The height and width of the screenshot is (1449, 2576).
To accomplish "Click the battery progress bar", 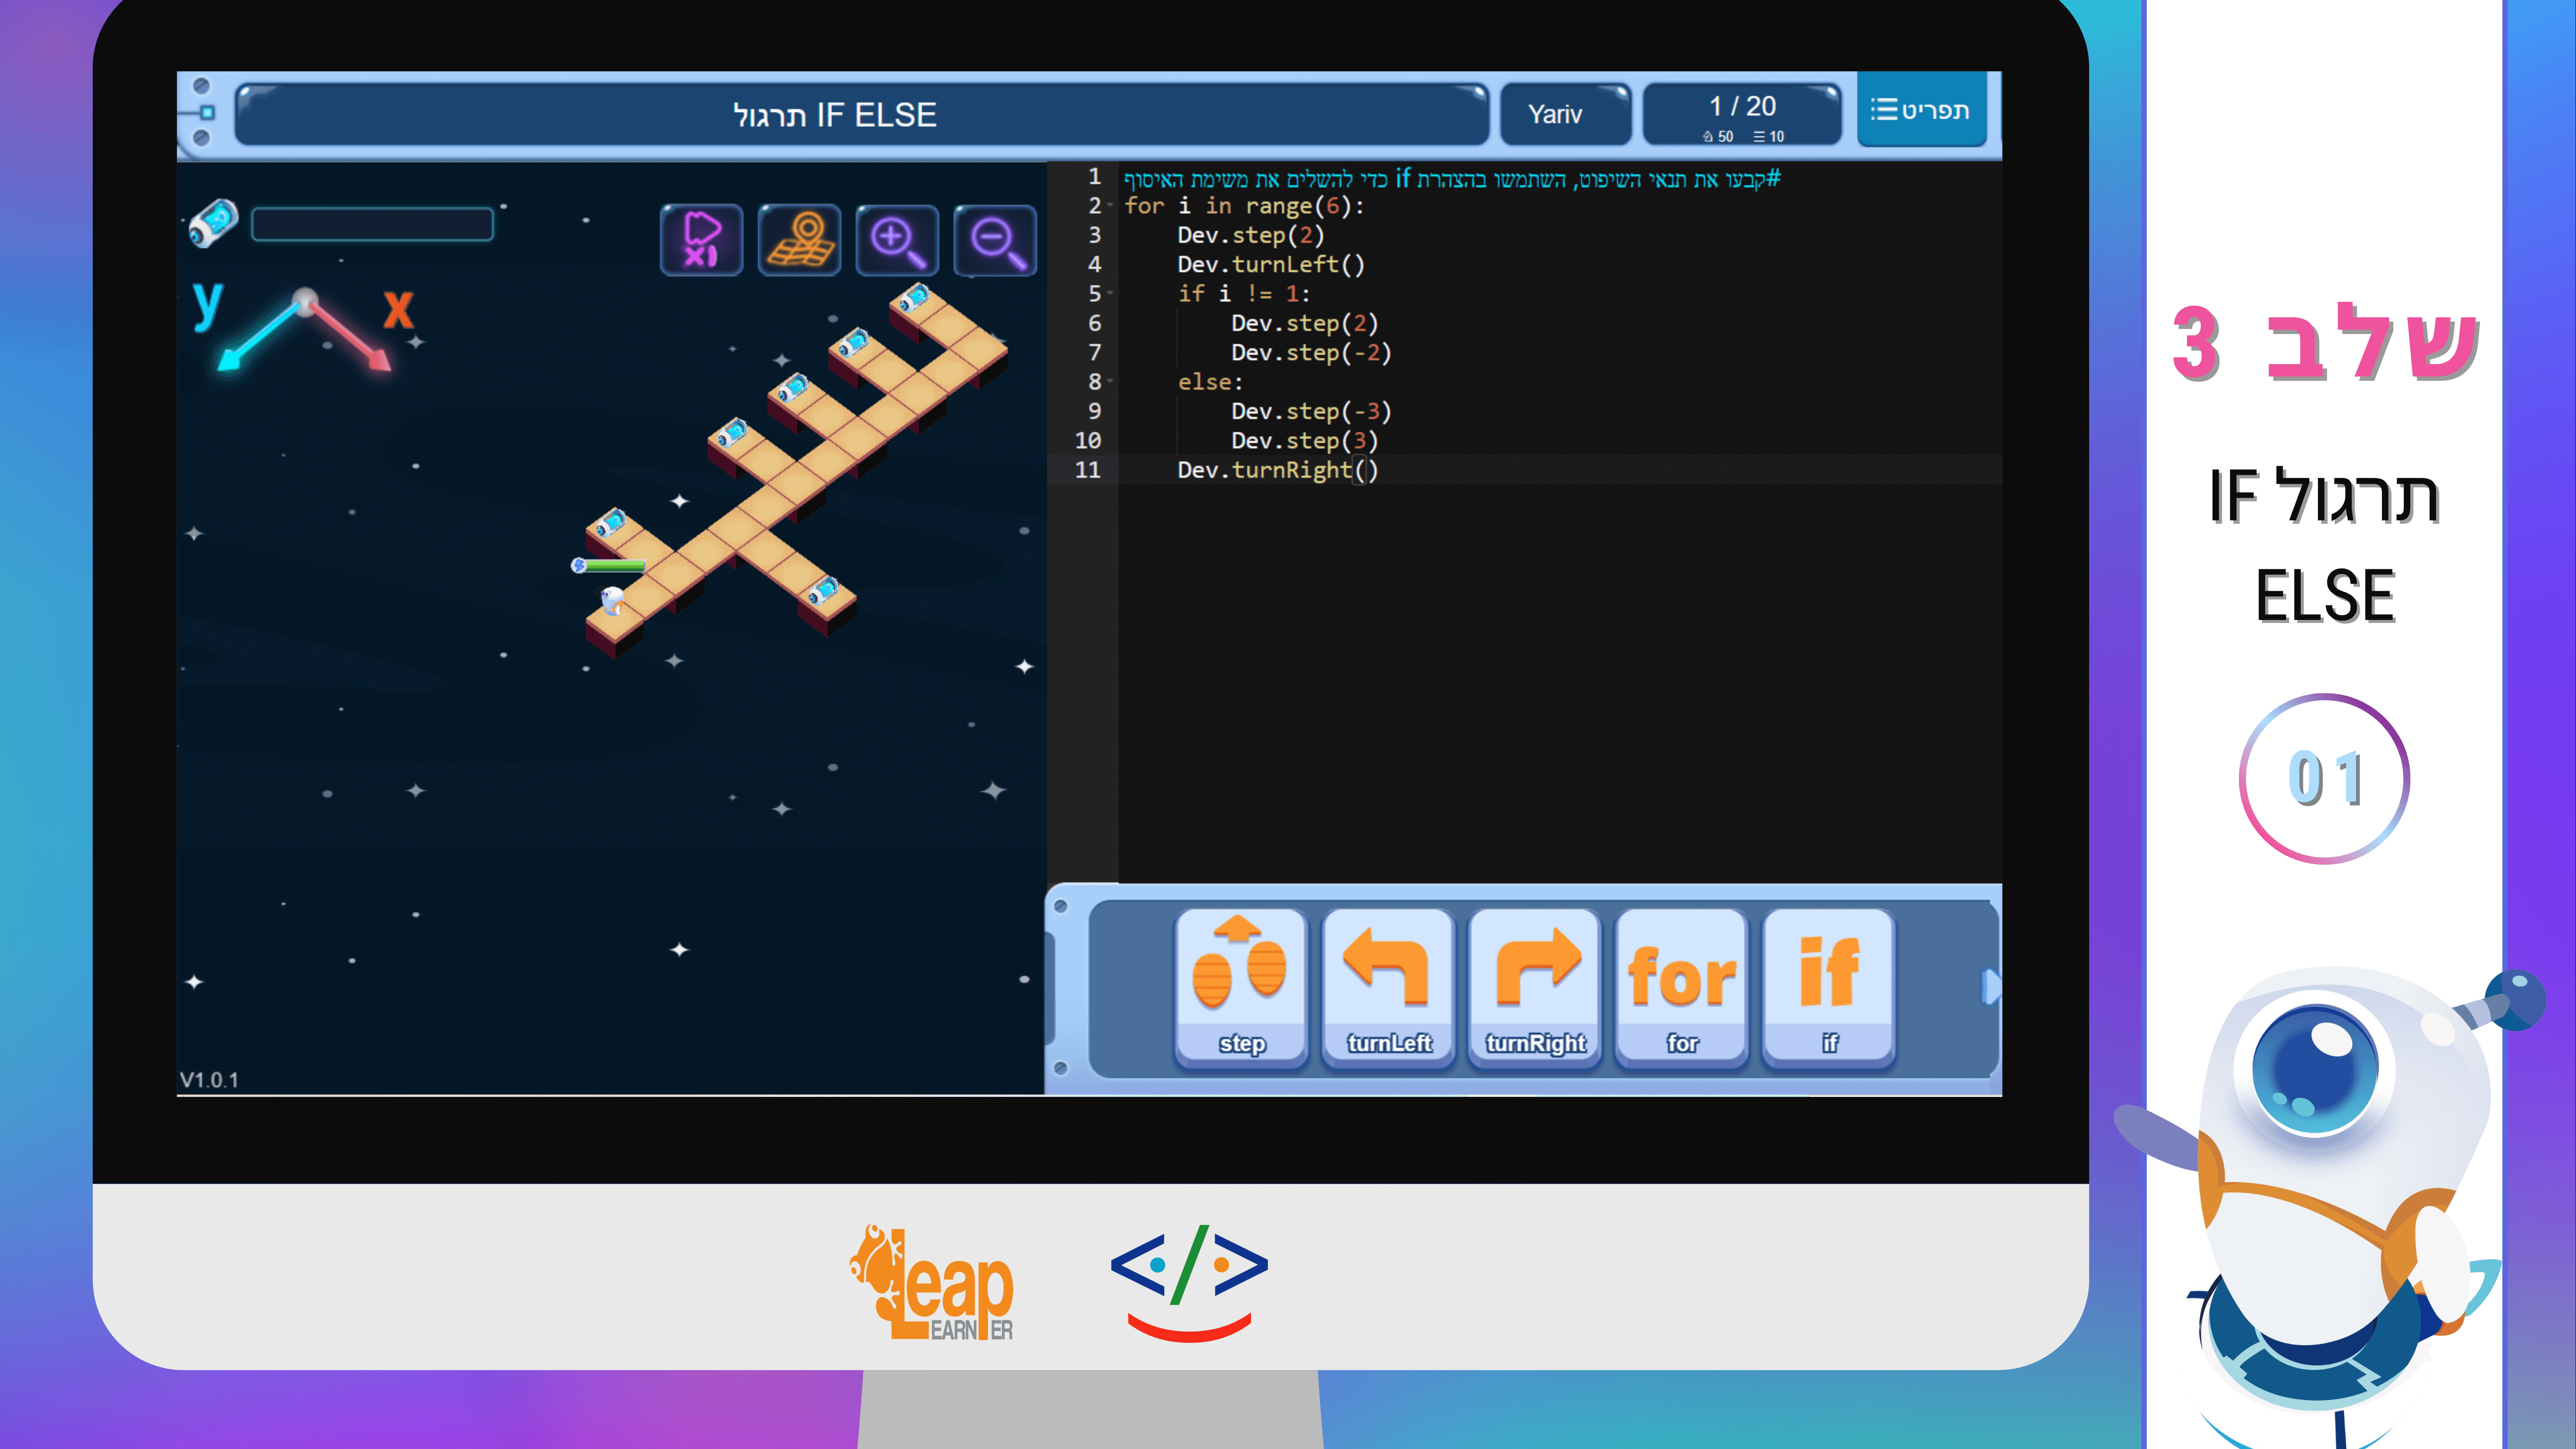I will pyautogui.click(x=372, y=224).
